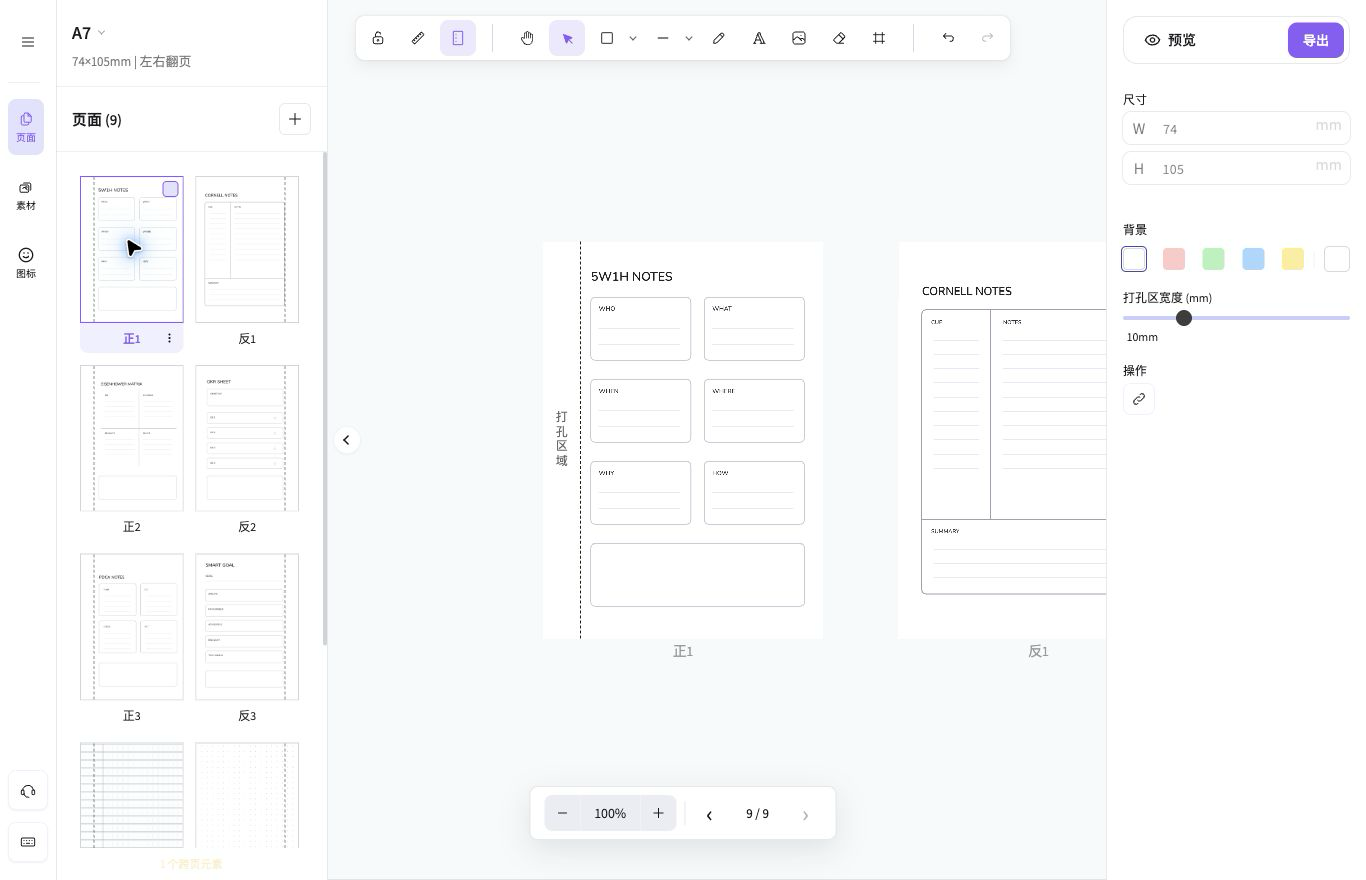This screenshot has width=1366, height=880.
Task: Select the hand pan tool
Action: click(x=527, y=38)
